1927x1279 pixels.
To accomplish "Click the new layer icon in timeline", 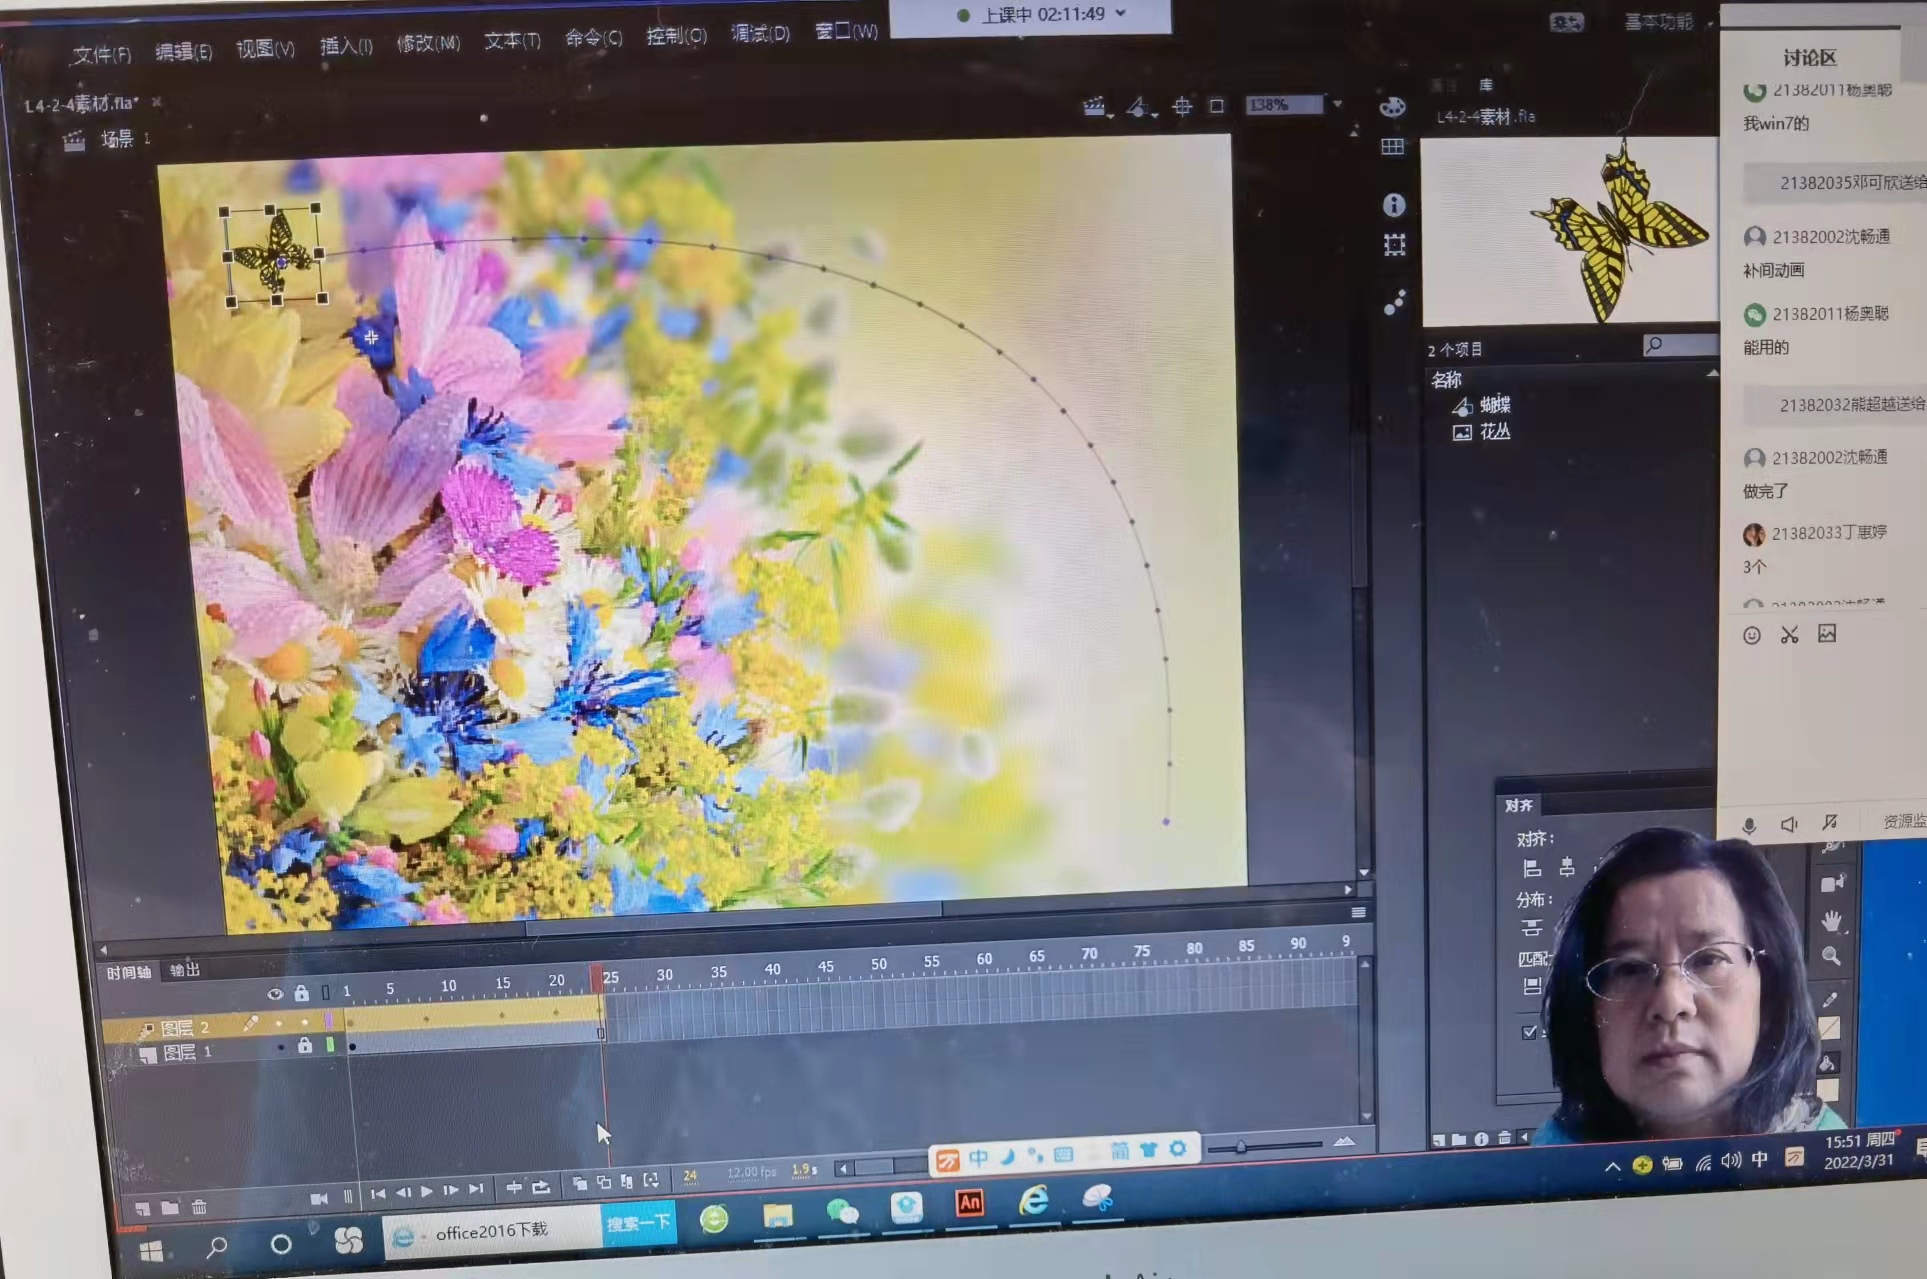I will click(142, 1207).
